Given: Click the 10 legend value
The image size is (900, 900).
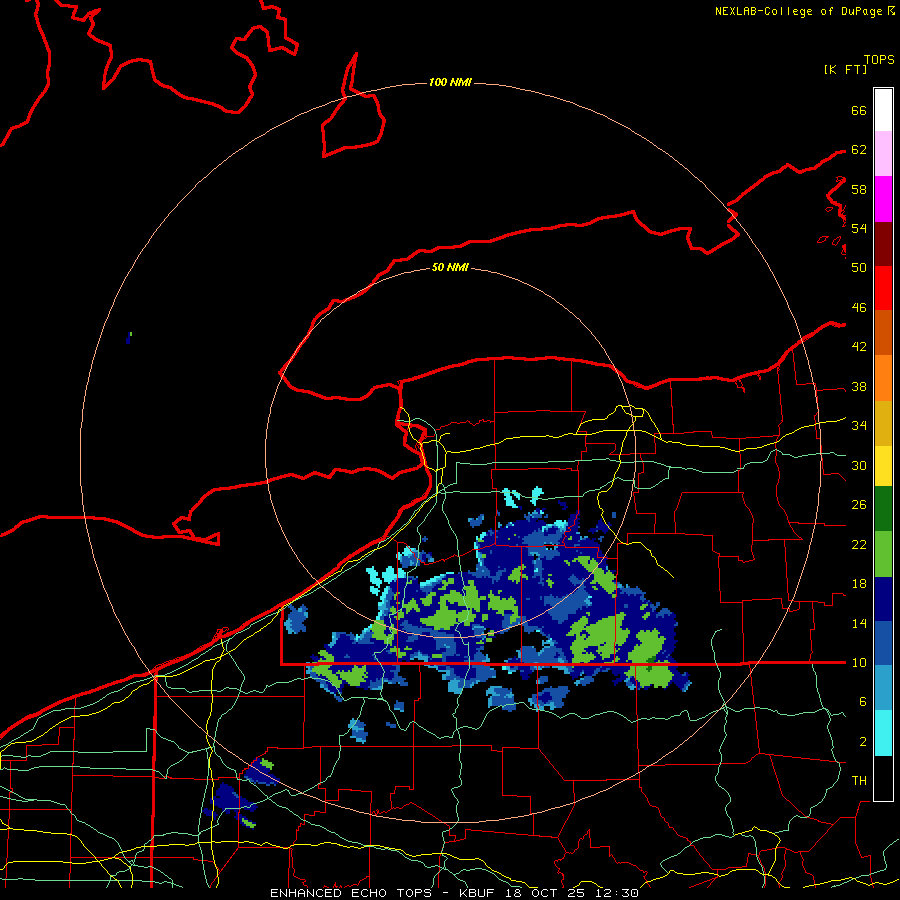Looking at the screenshot, I should point(859,662).
